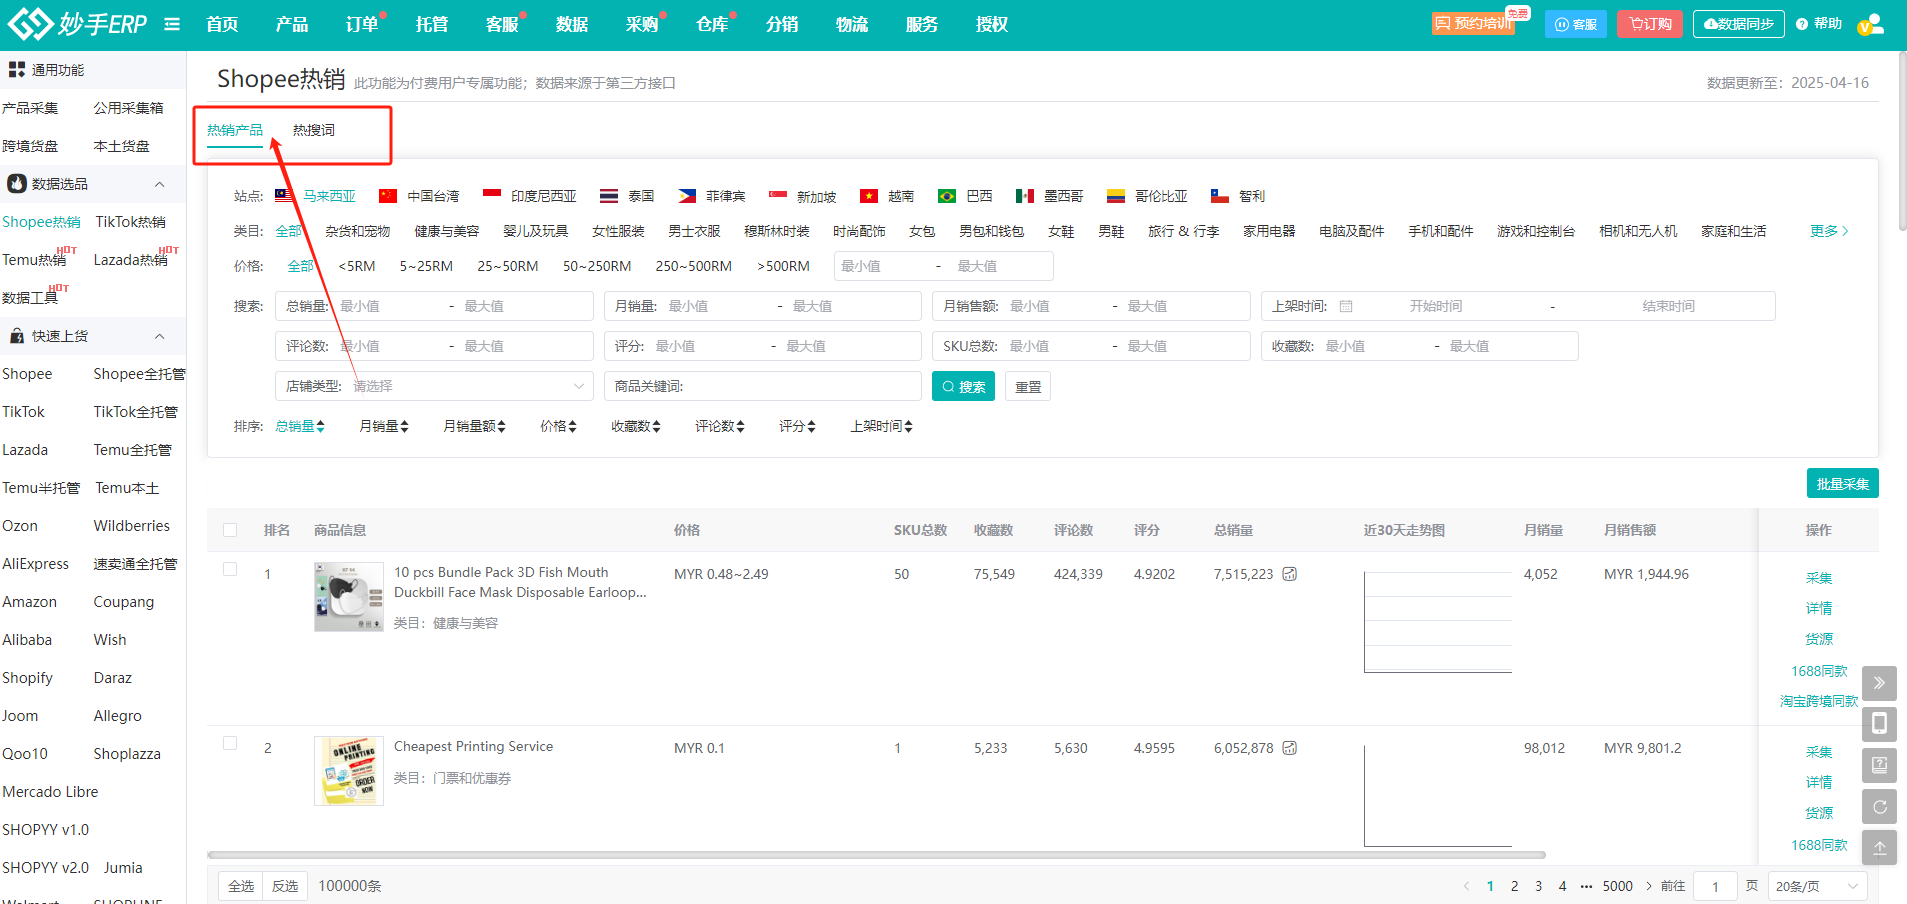Click the back-to-top floating icon
Viewport: 1907px width, 904px height.
point(1879,847)
